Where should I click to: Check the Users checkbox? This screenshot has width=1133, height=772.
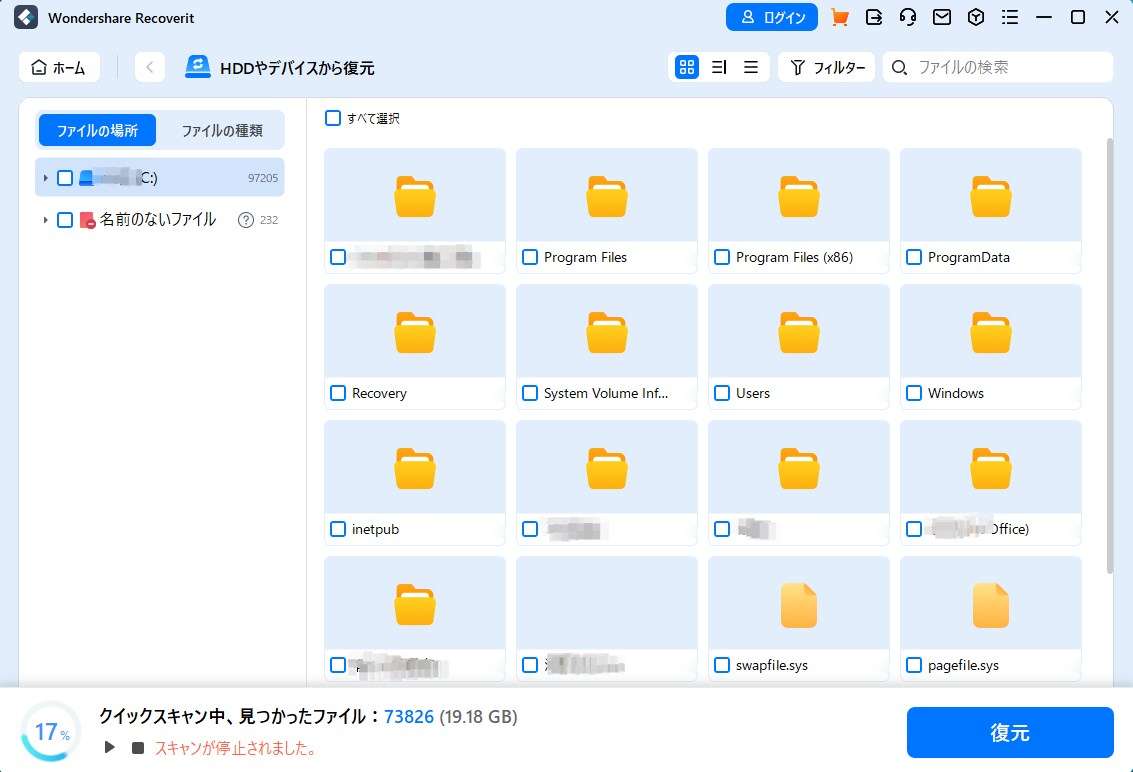[722, 393]
